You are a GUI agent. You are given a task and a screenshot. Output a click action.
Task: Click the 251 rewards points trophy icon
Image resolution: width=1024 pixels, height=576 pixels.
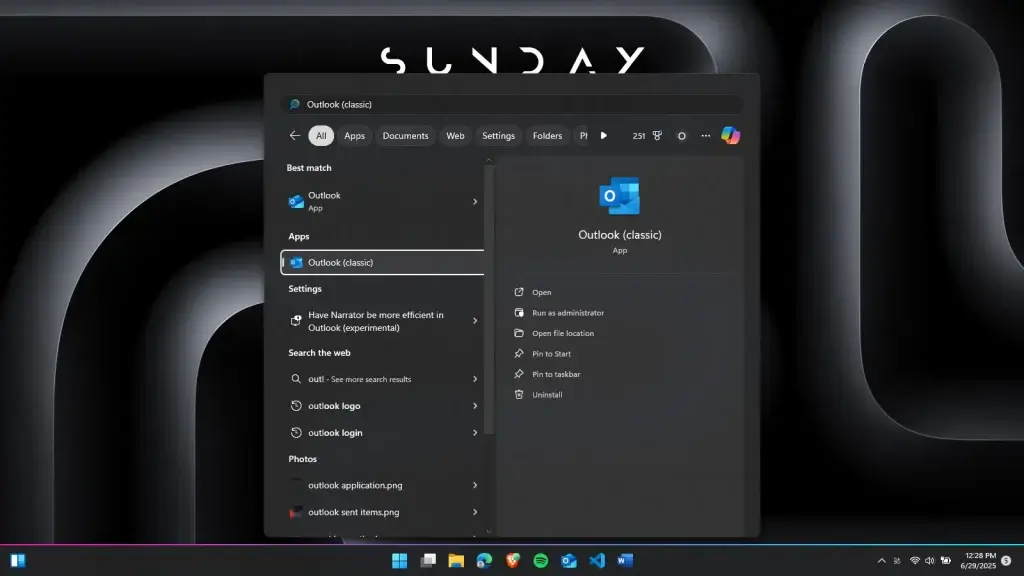click(x=657, y=136)
